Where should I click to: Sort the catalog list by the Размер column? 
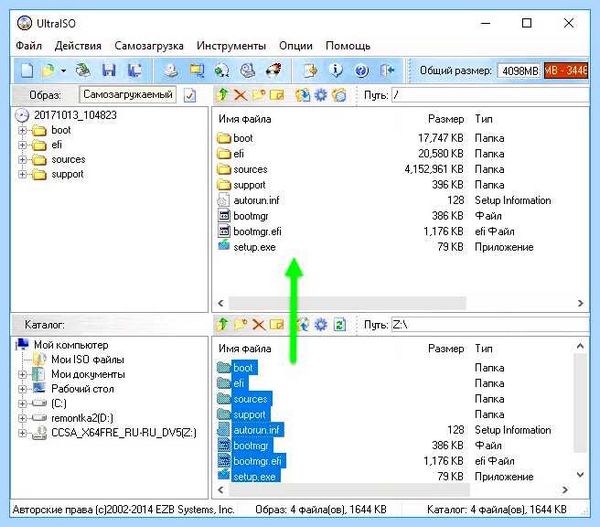pos(446,349)
